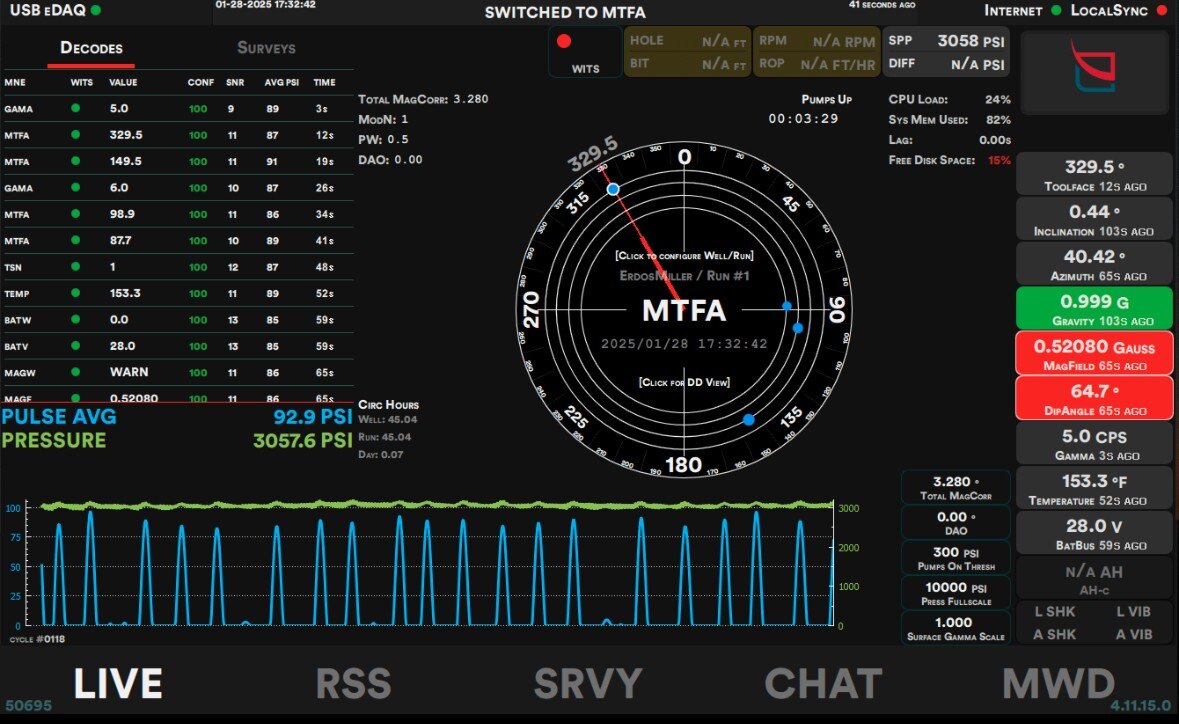Select the MAGW WARN decode row
This screenshot has width=1179, height=724.
coord(177,372)
